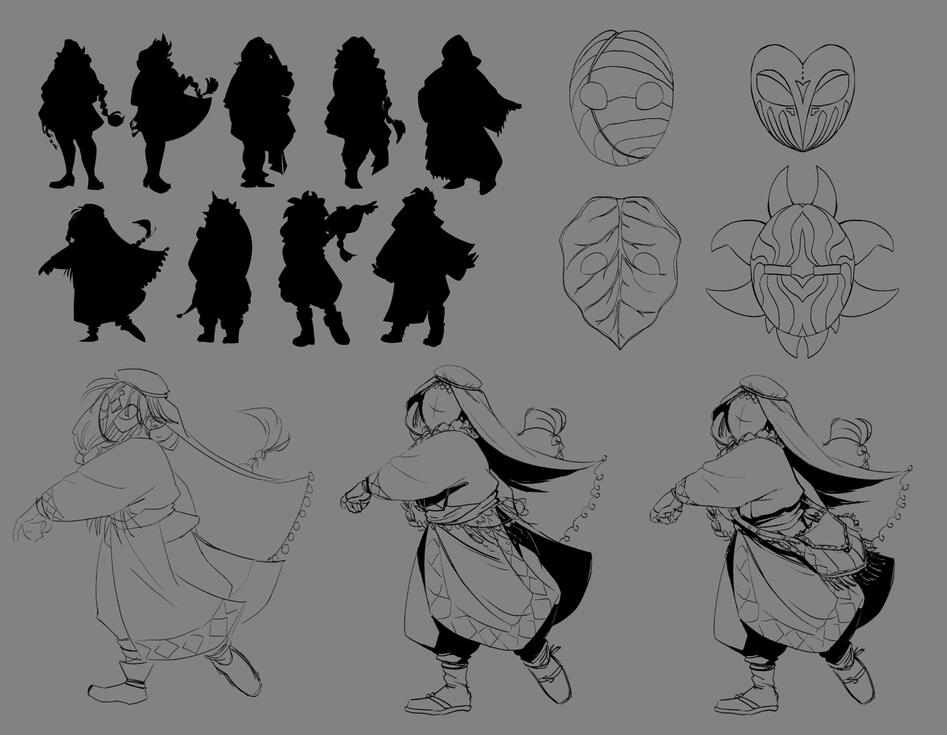Click the lantern held by the first silhouette

coord(118,121)
